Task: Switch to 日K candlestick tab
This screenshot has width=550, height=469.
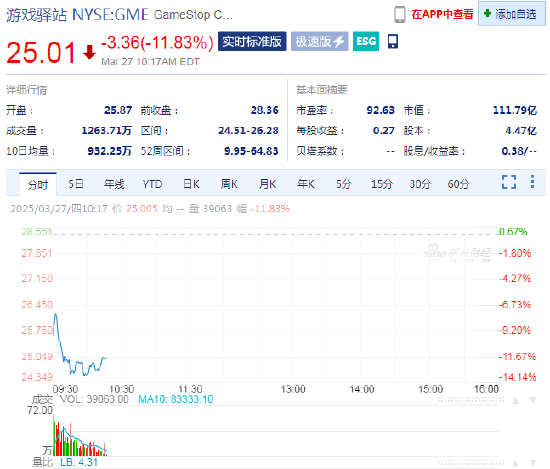Action: point(191,184)
